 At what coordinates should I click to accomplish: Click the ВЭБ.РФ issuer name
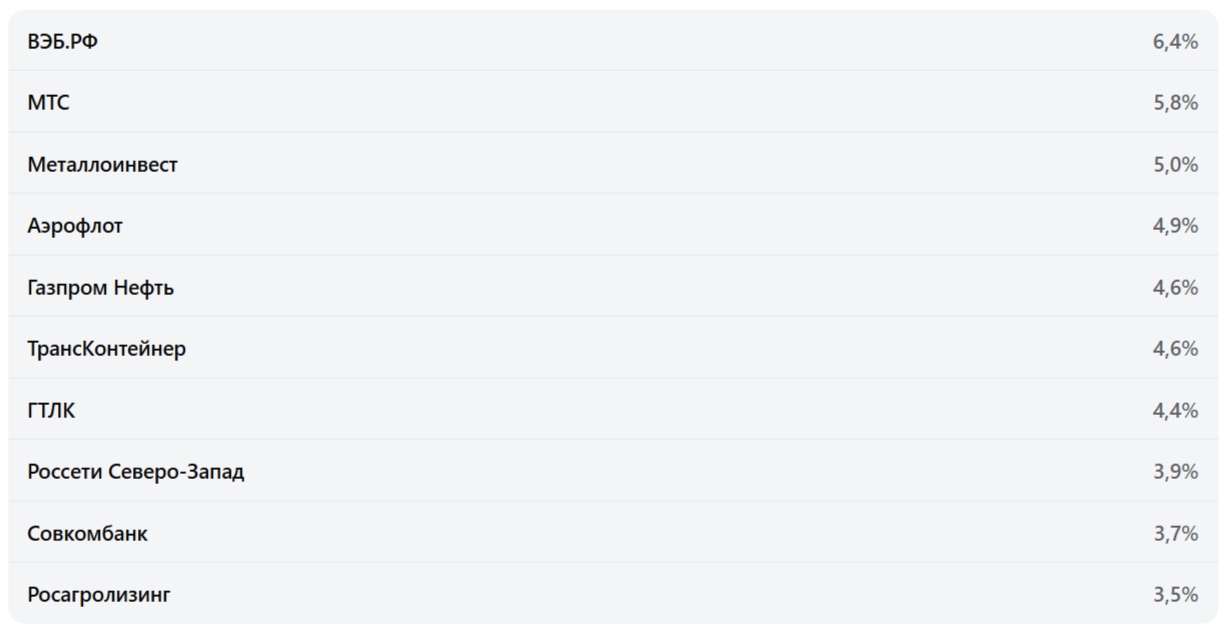pyautogui.click(x=63, y=41)
